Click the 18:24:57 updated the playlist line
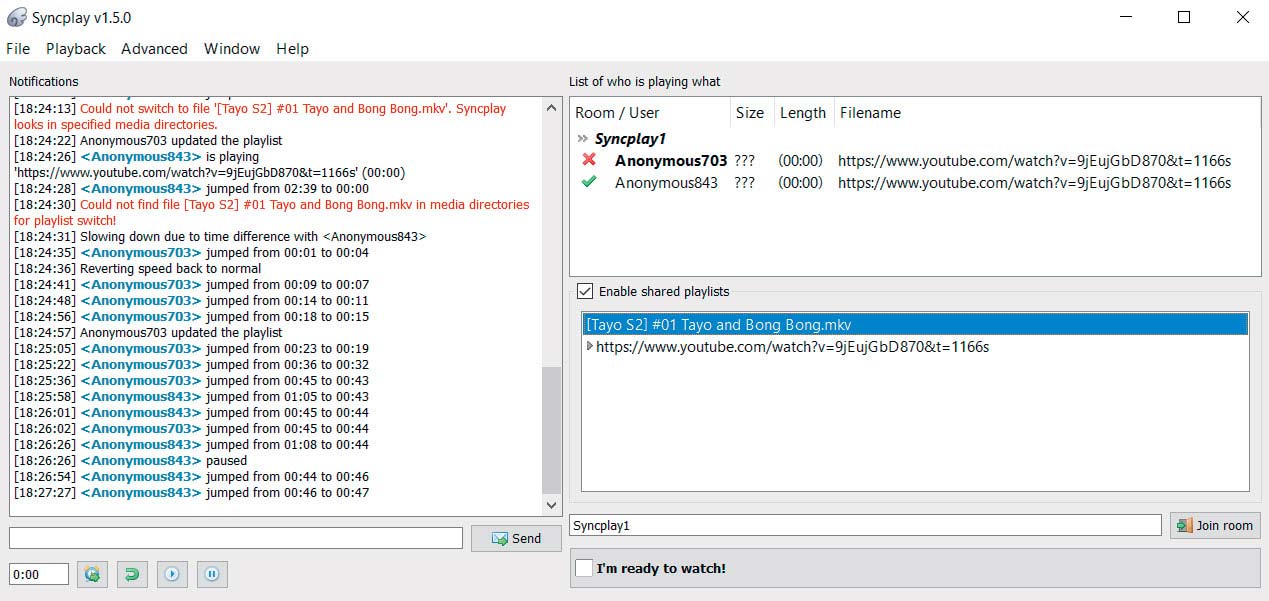This screenshot has width=1269, height=601. point(148,332)
